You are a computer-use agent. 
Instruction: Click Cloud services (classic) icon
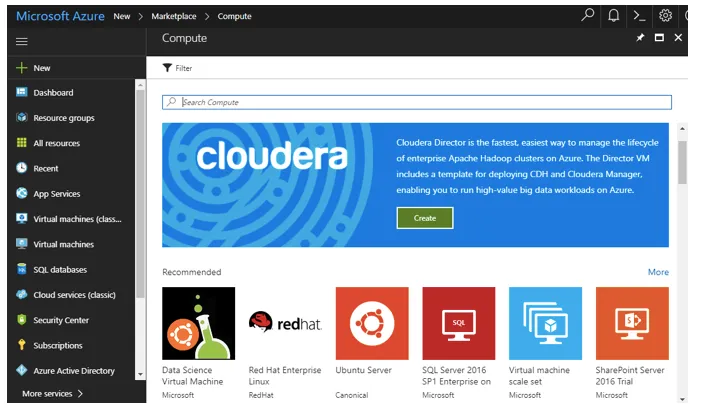22,294
